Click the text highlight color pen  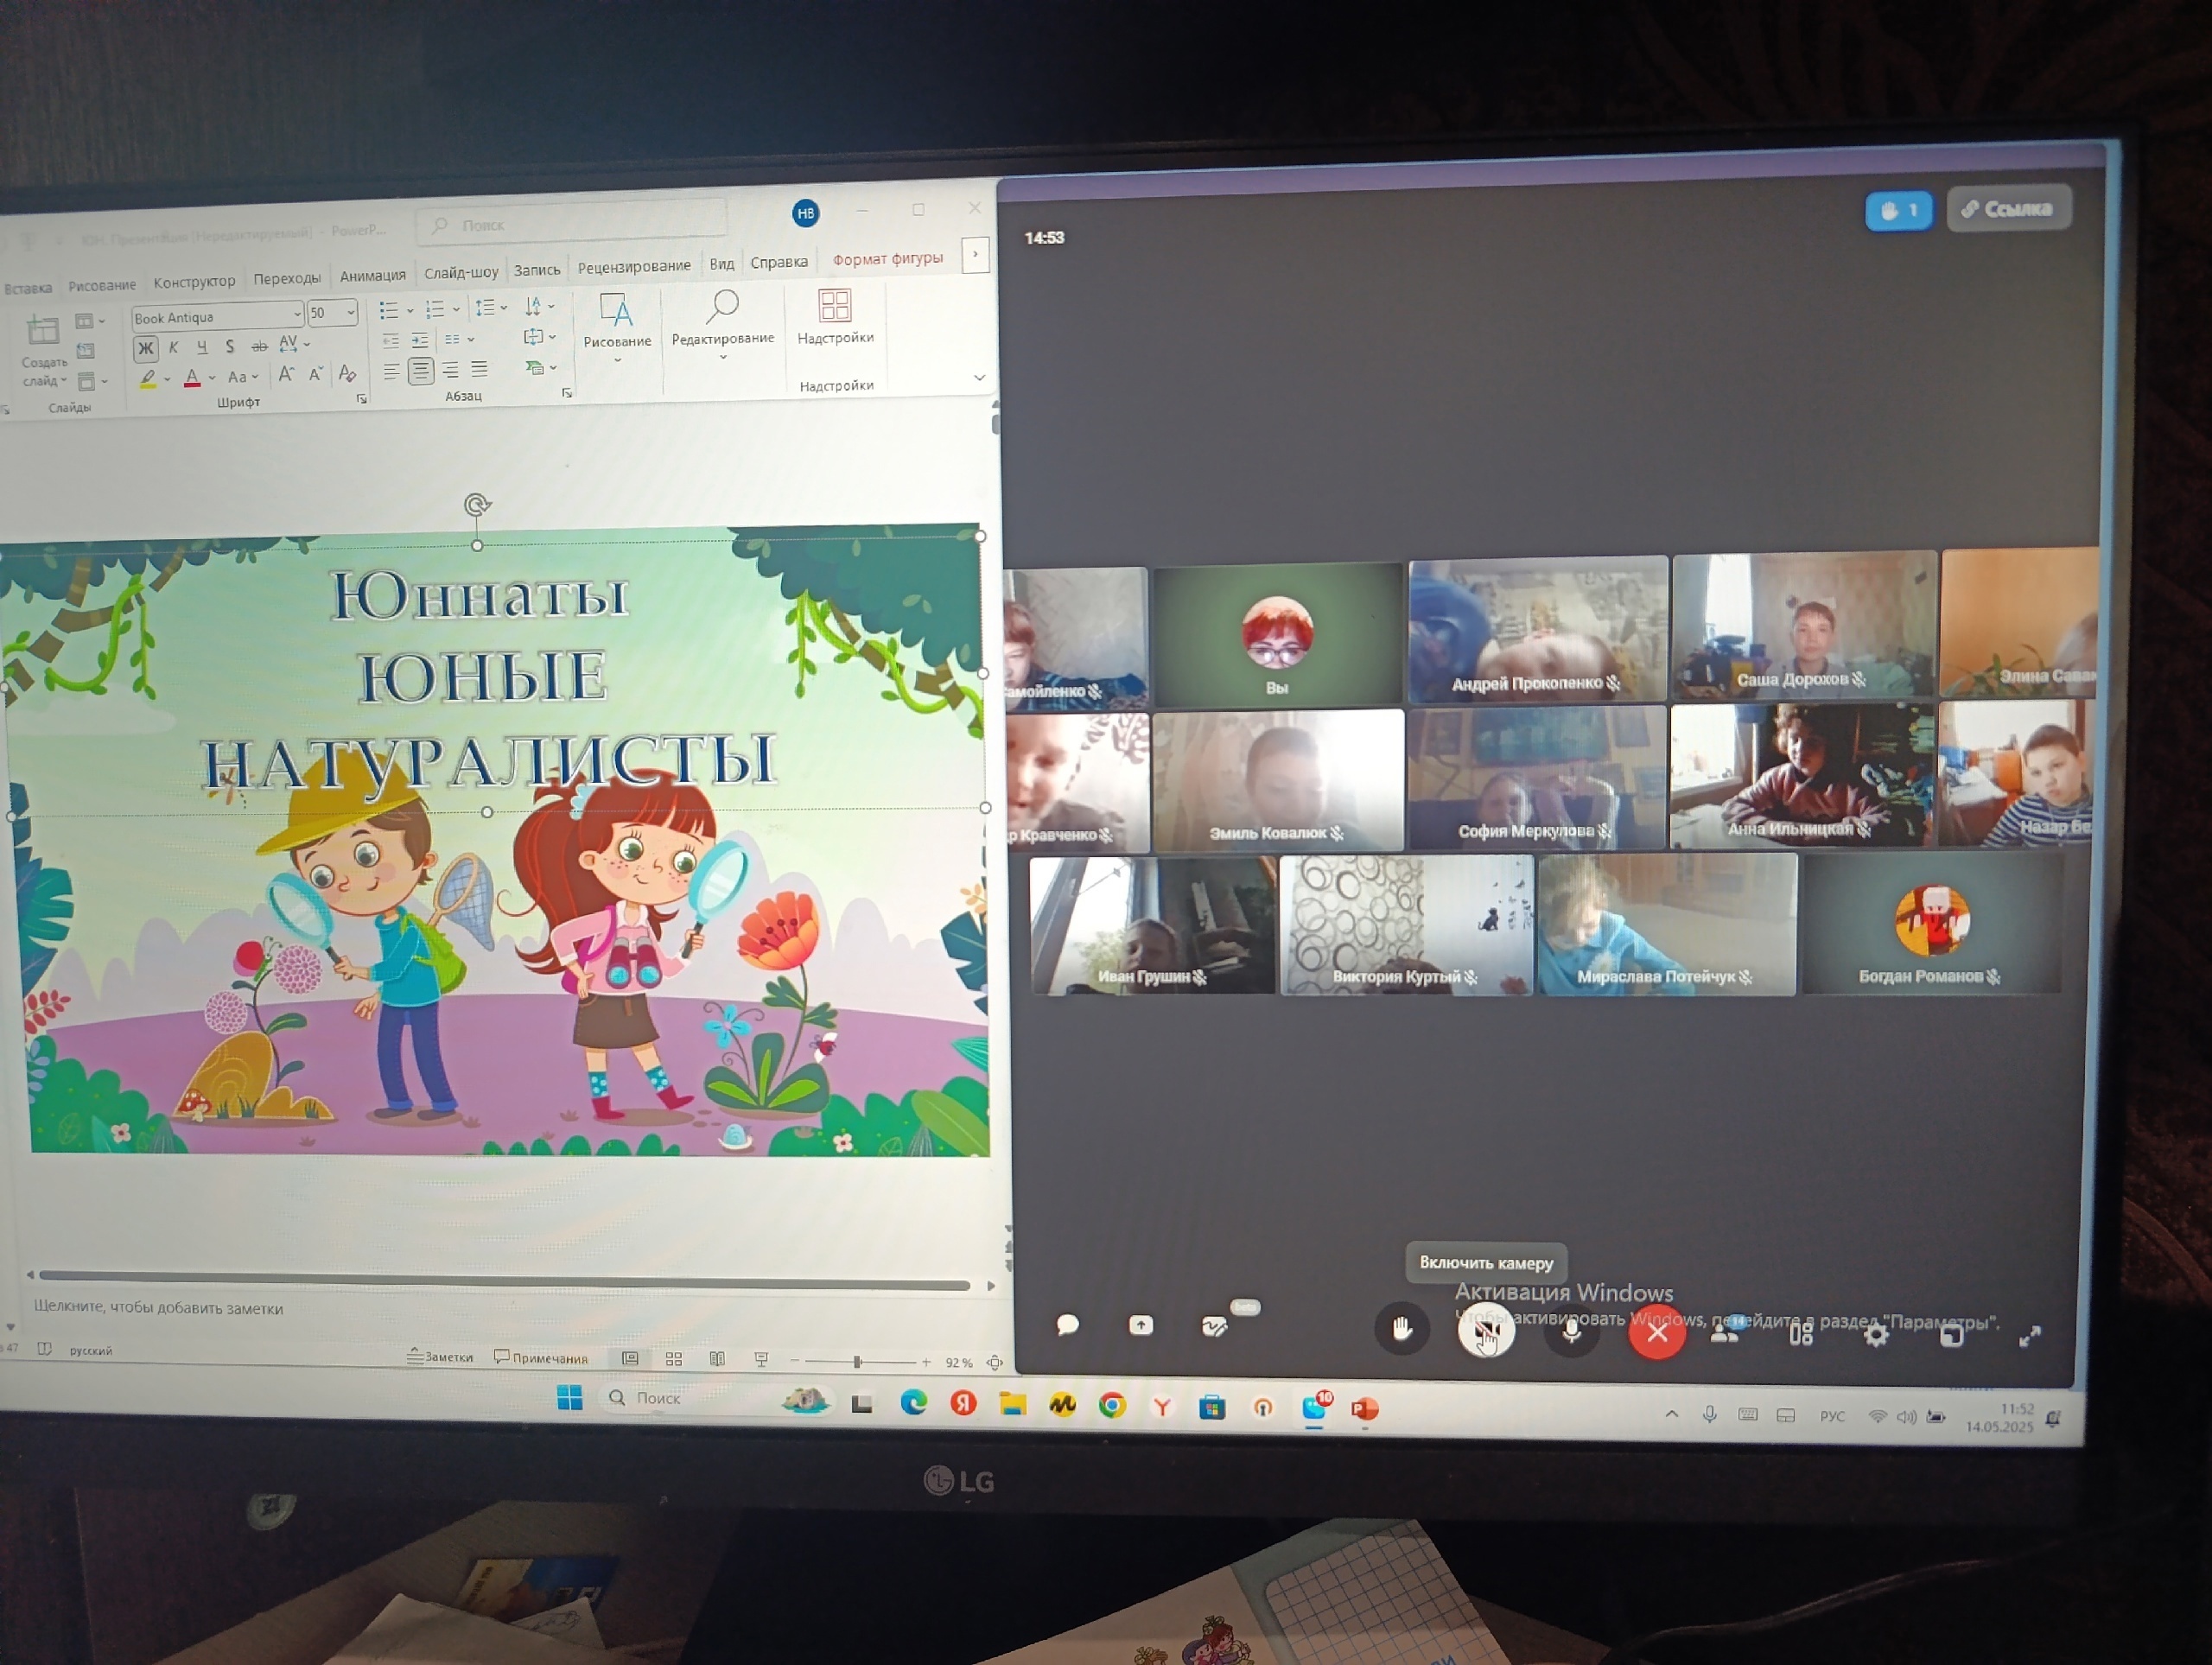pyautogui.click(x=148, y=379)
